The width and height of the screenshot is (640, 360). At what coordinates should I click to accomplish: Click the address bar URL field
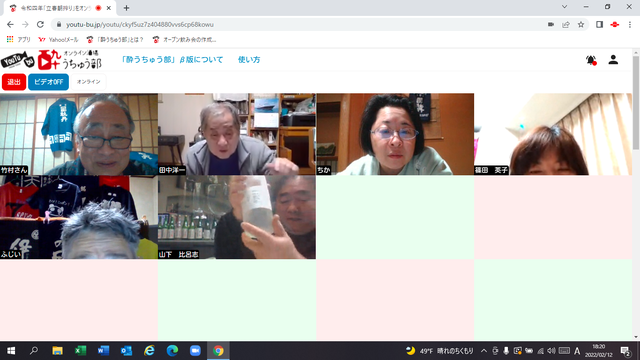pos(302,24)
